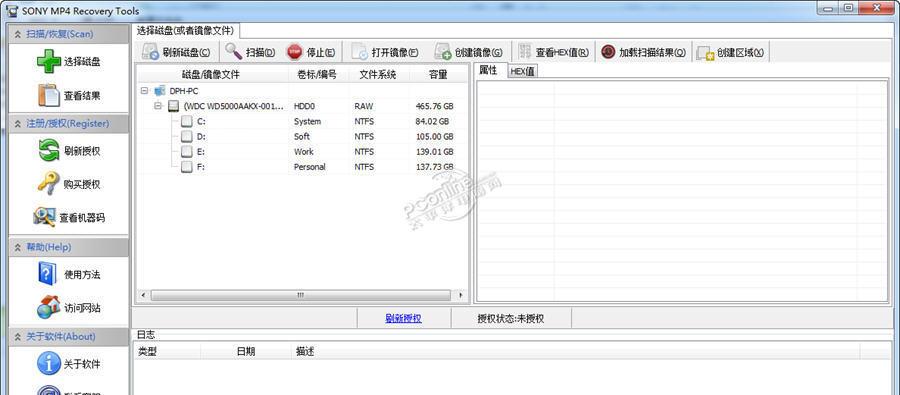This screenshot has height=395, width=900.
Task: Click the 137.73 GB capacity cell
Action: coord(435,167)
